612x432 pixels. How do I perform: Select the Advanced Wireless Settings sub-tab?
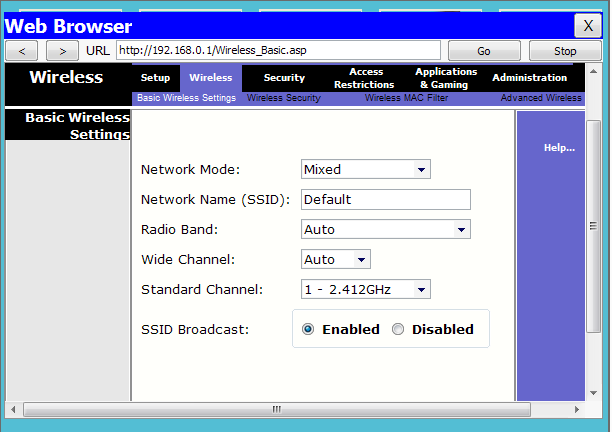[542, 98]
